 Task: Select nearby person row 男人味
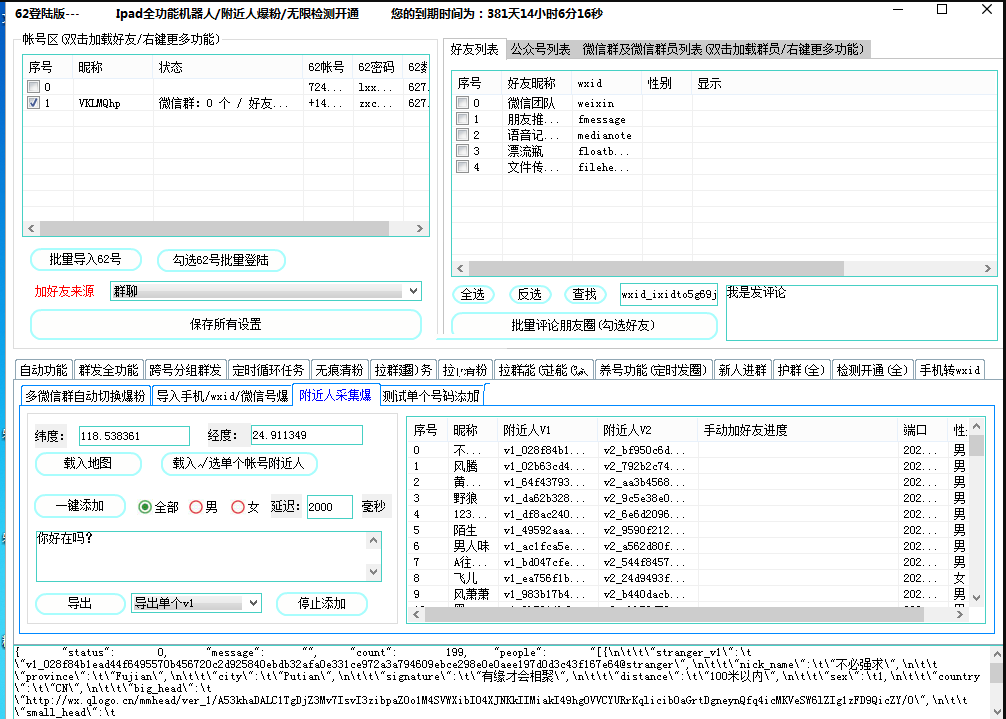tap(688, 546)
